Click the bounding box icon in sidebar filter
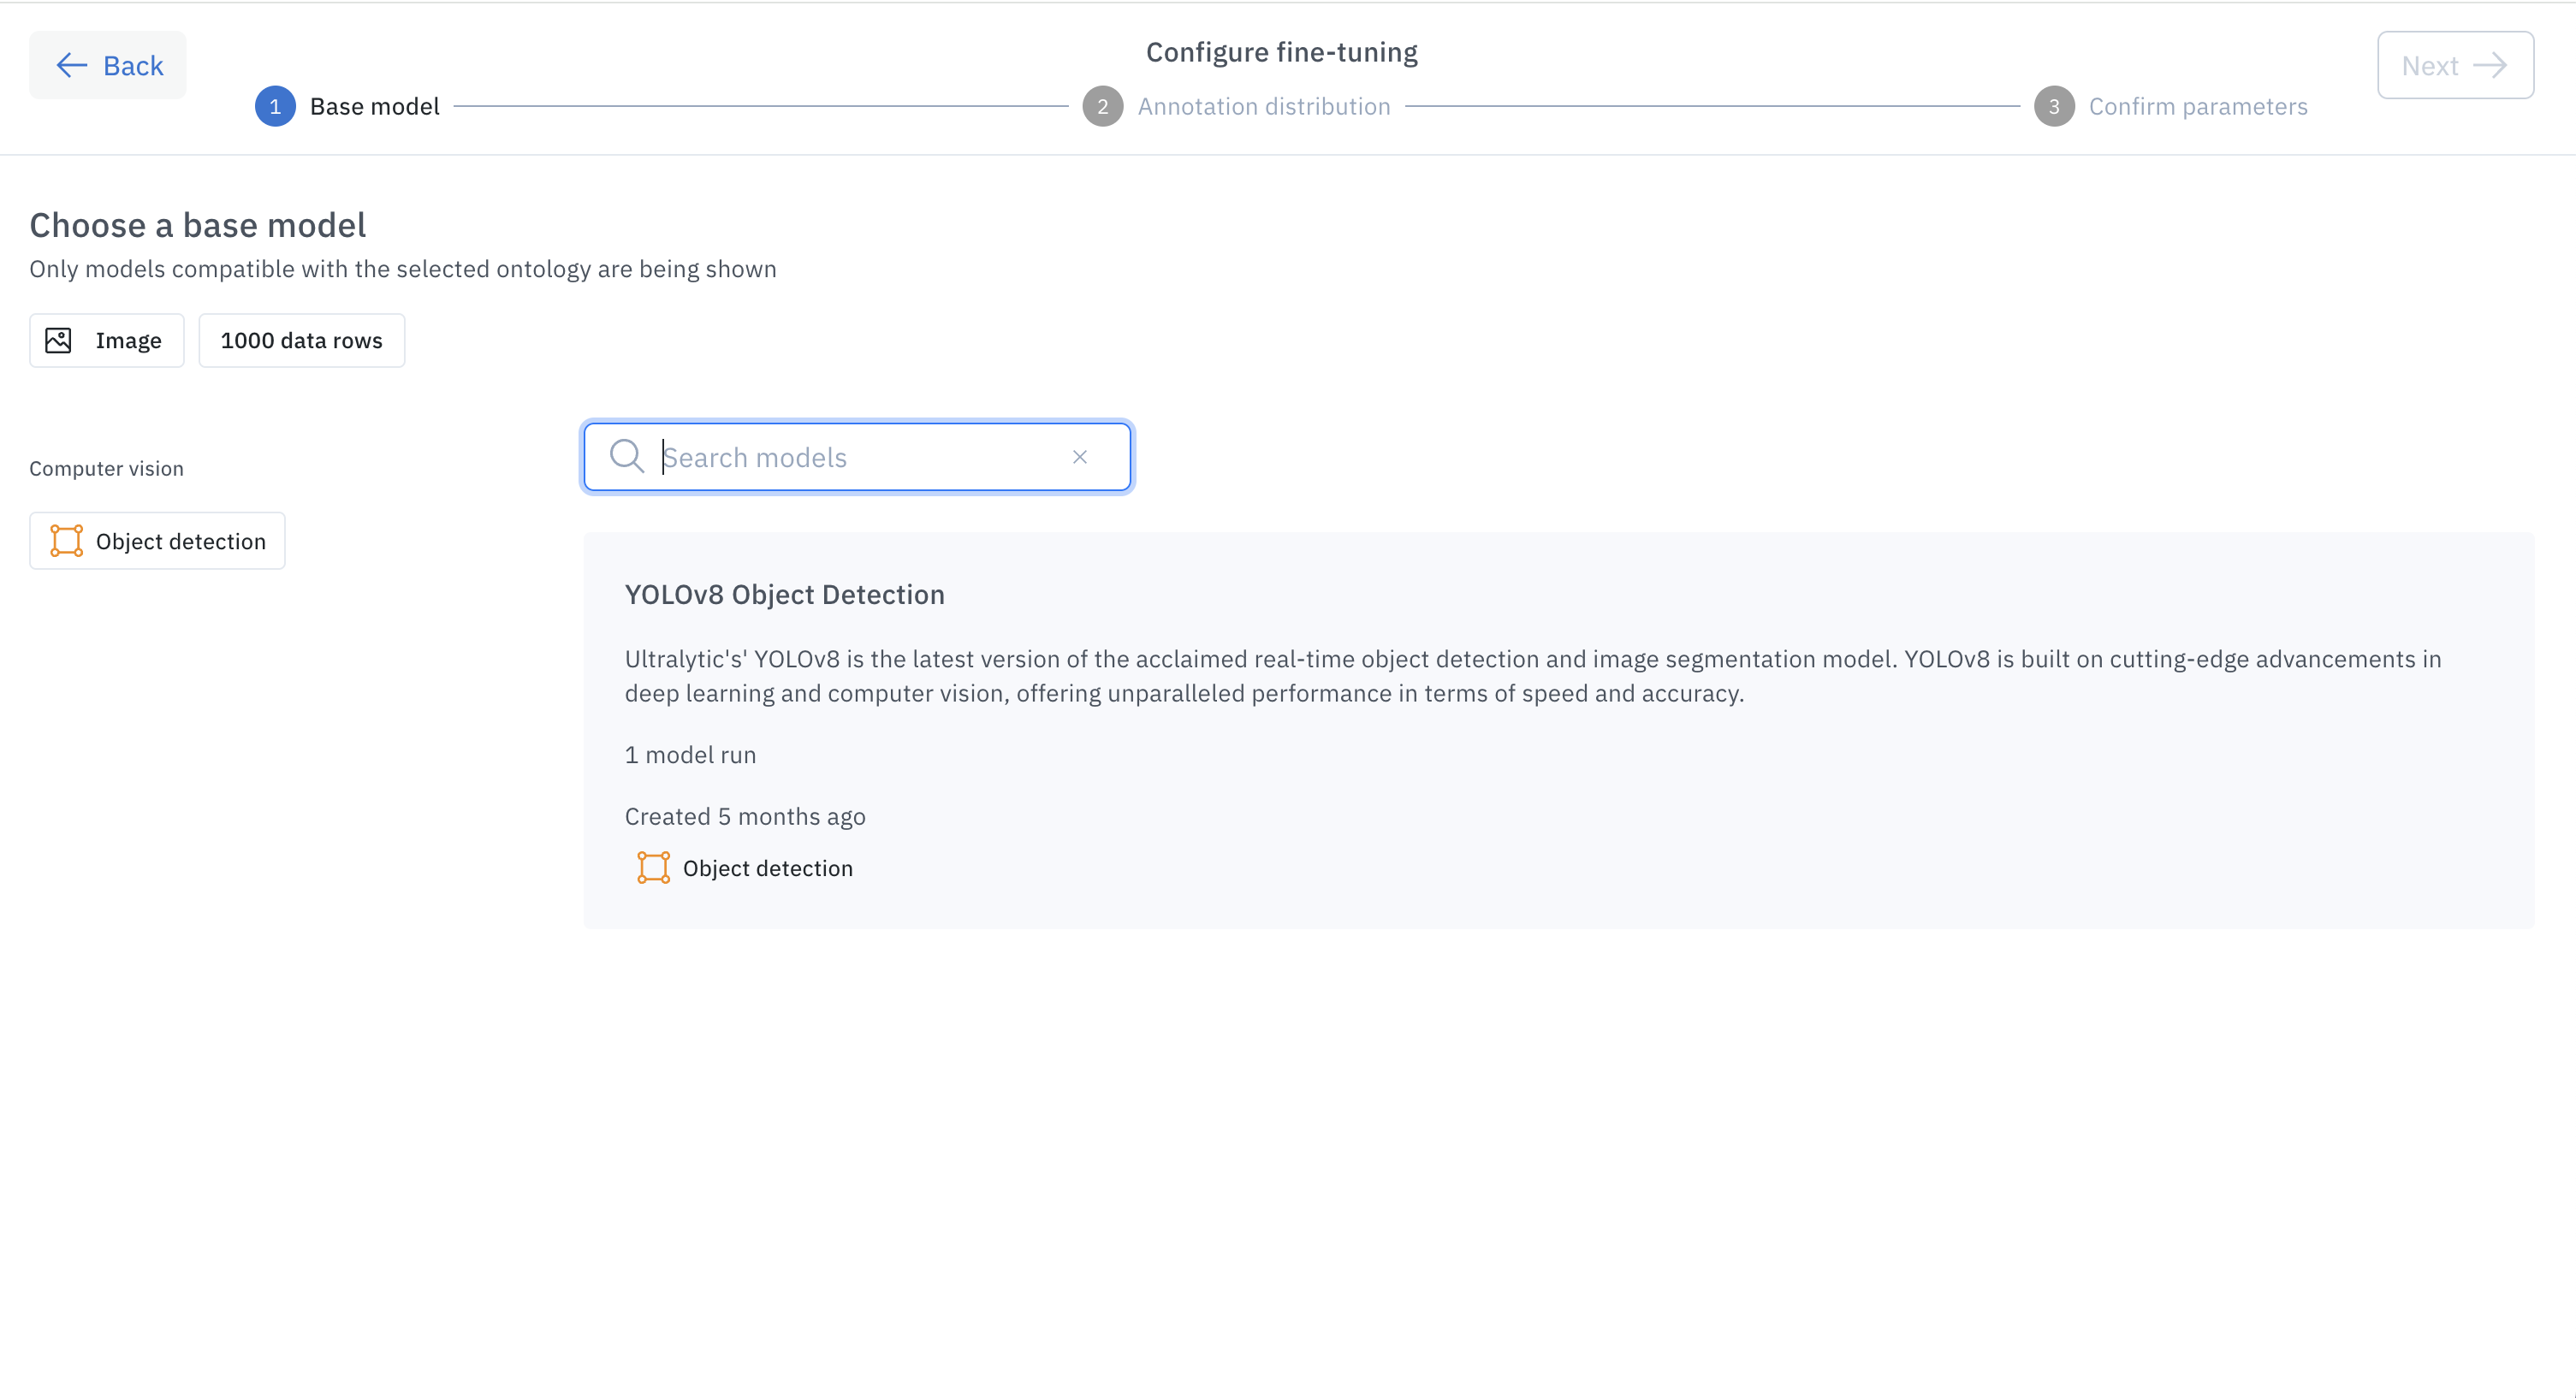 67,541
